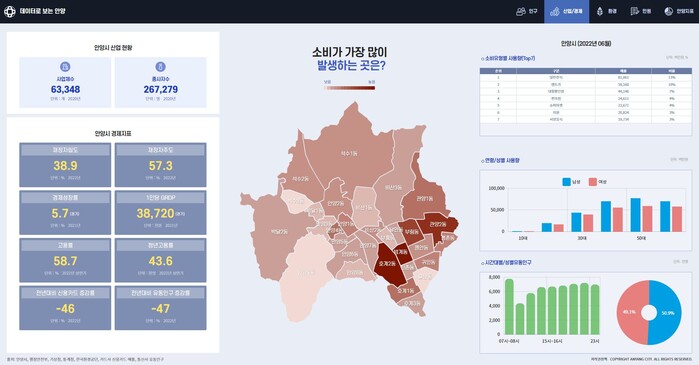
Task: Click the 종사자수 worker icon
Action: click(x=160, y=67)
